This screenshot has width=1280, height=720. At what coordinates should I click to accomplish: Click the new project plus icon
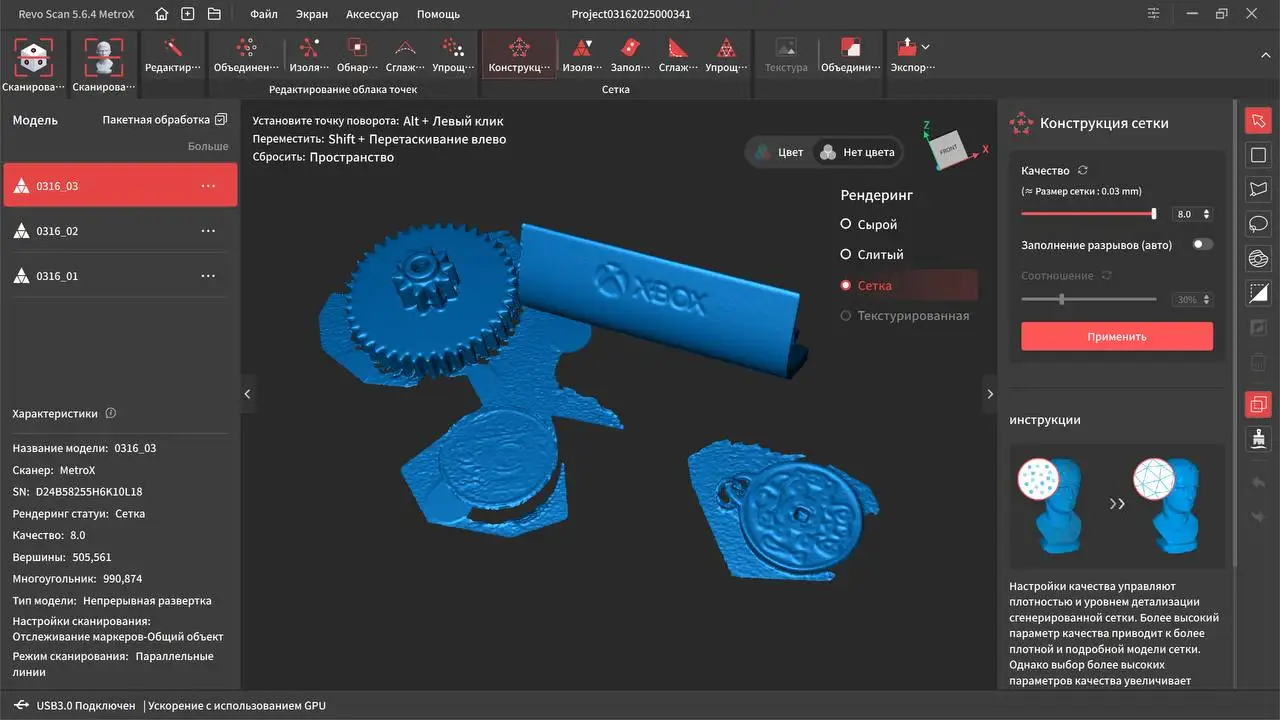coord(188,14)
